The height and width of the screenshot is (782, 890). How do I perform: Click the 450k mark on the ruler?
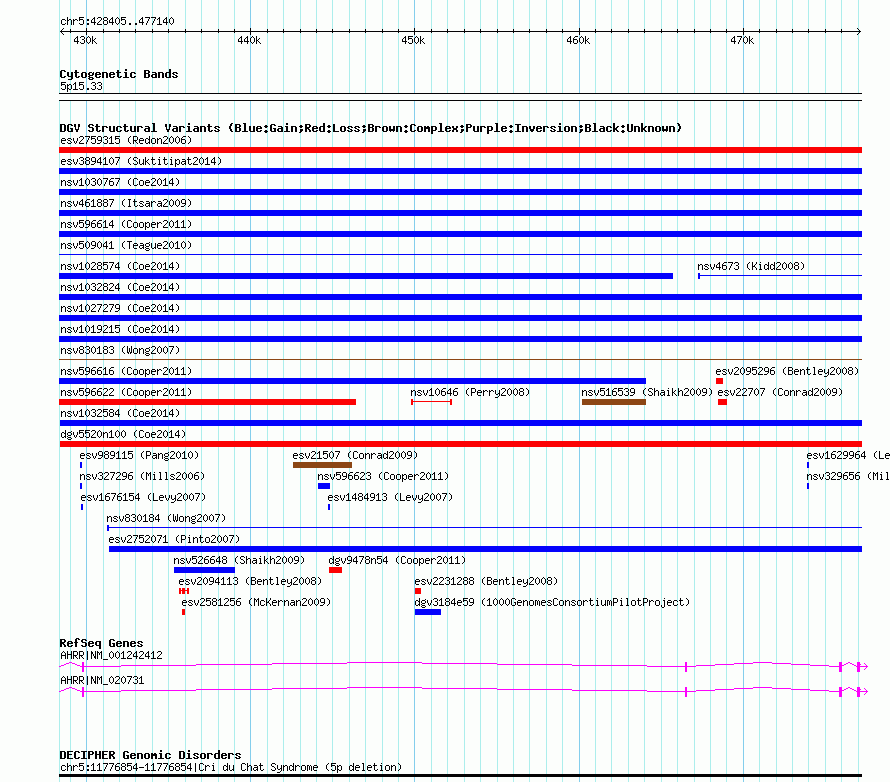413,40
